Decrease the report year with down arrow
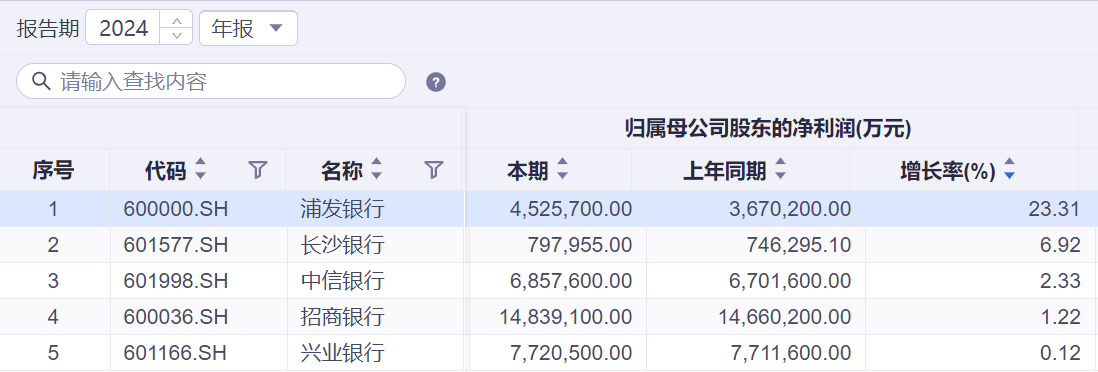Viewport: 1098px width, 372px height. (x=177, y=35)
